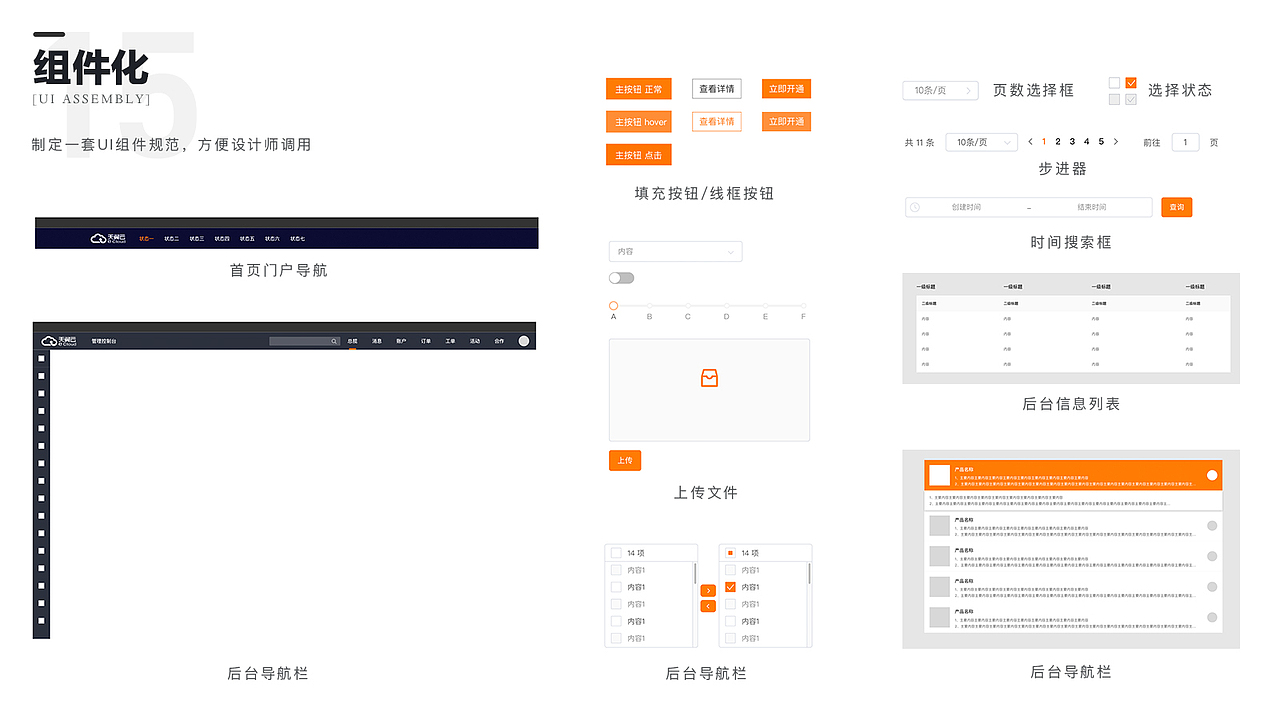Viewport: 1280px width, 720px height.
Task: Click the 创建时间 start time field
Action: [966, 207]
